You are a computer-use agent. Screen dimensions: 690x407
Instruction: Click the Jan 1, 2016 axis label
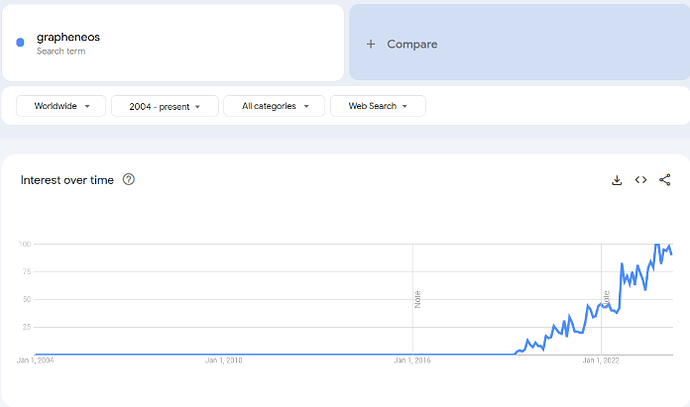412,360
